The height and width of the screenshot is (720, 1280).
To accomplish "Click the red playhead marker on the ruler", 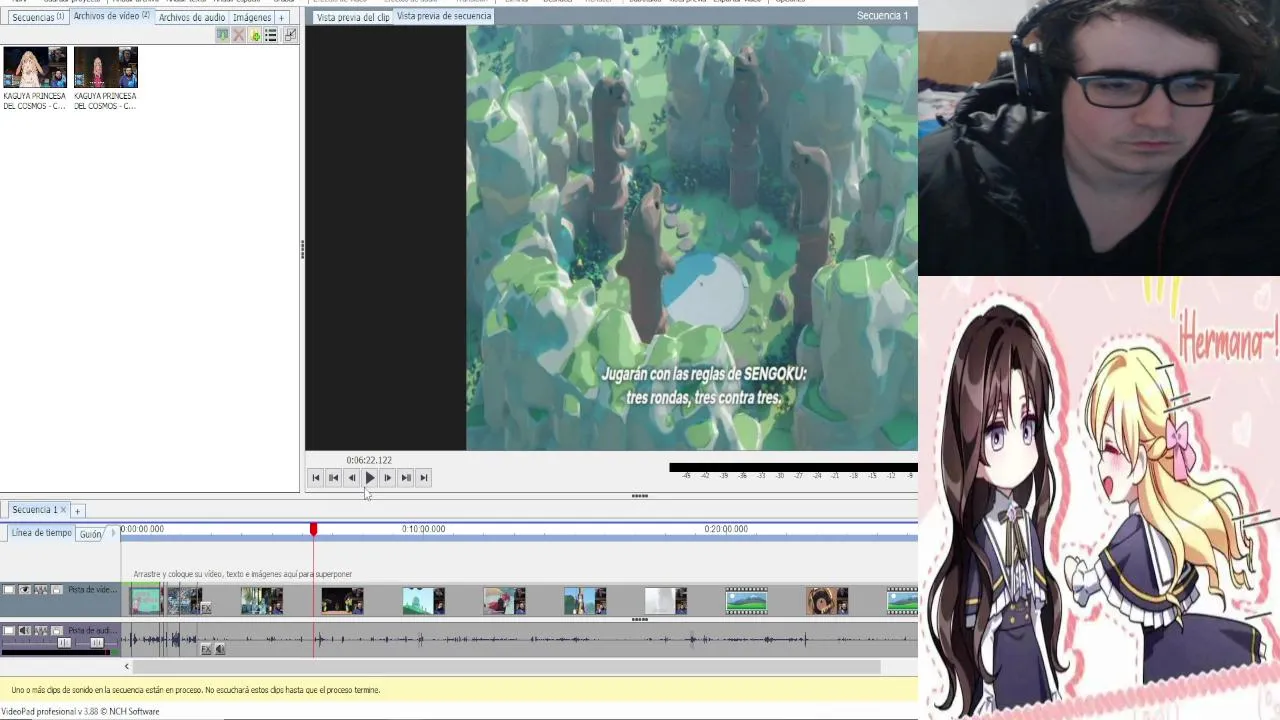I will click(x=313, y=529).
